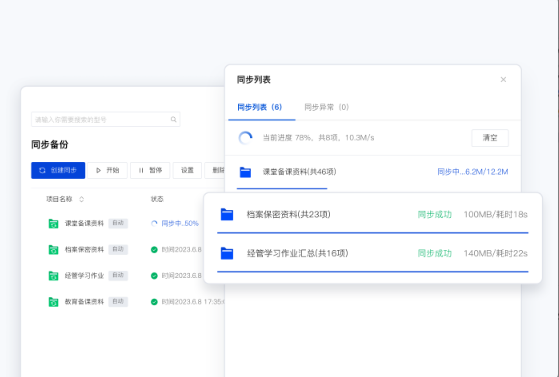
Task: Click the 同步备份 page heading
Action: coord(50,144)
